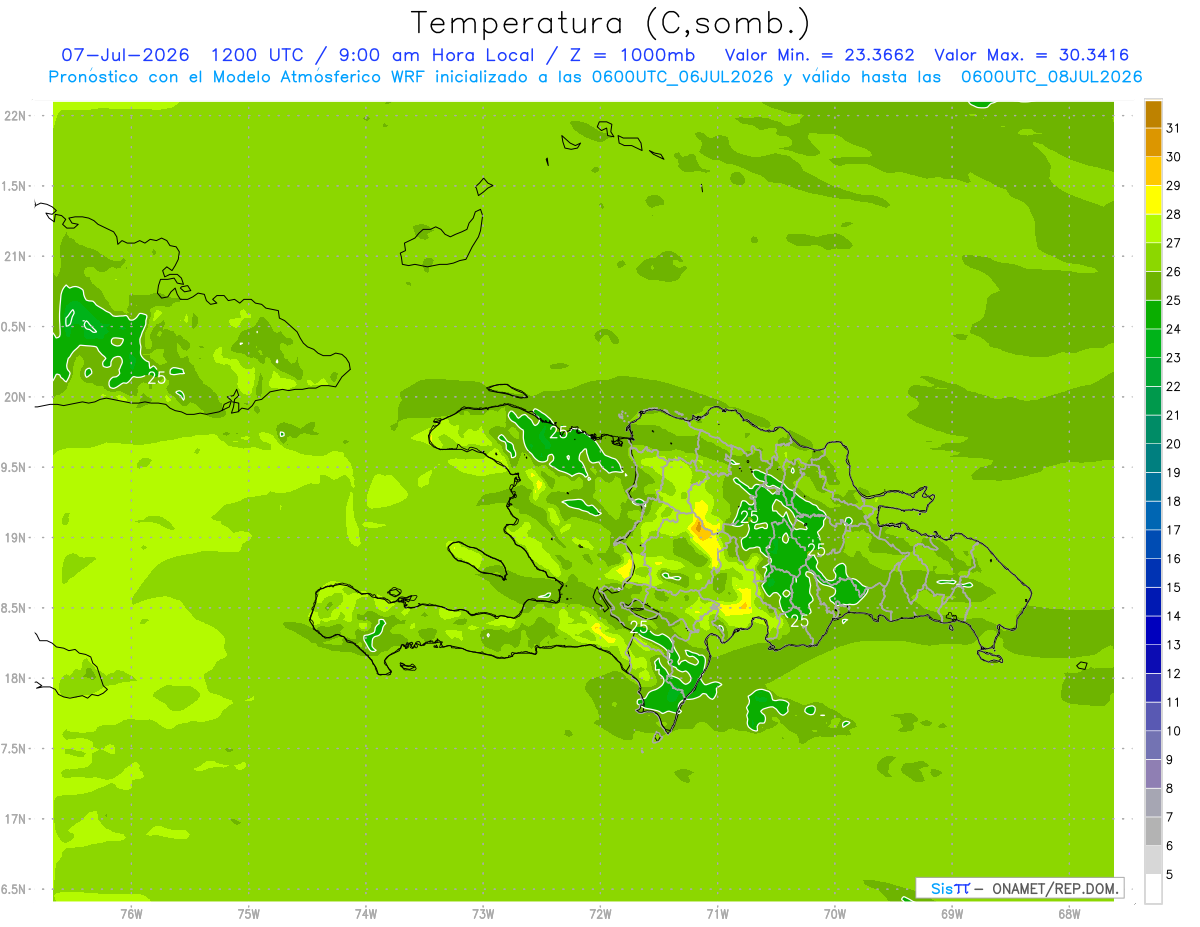Click the 73W longitude axis label
The image size is (1200, 927).
[483, 913]
